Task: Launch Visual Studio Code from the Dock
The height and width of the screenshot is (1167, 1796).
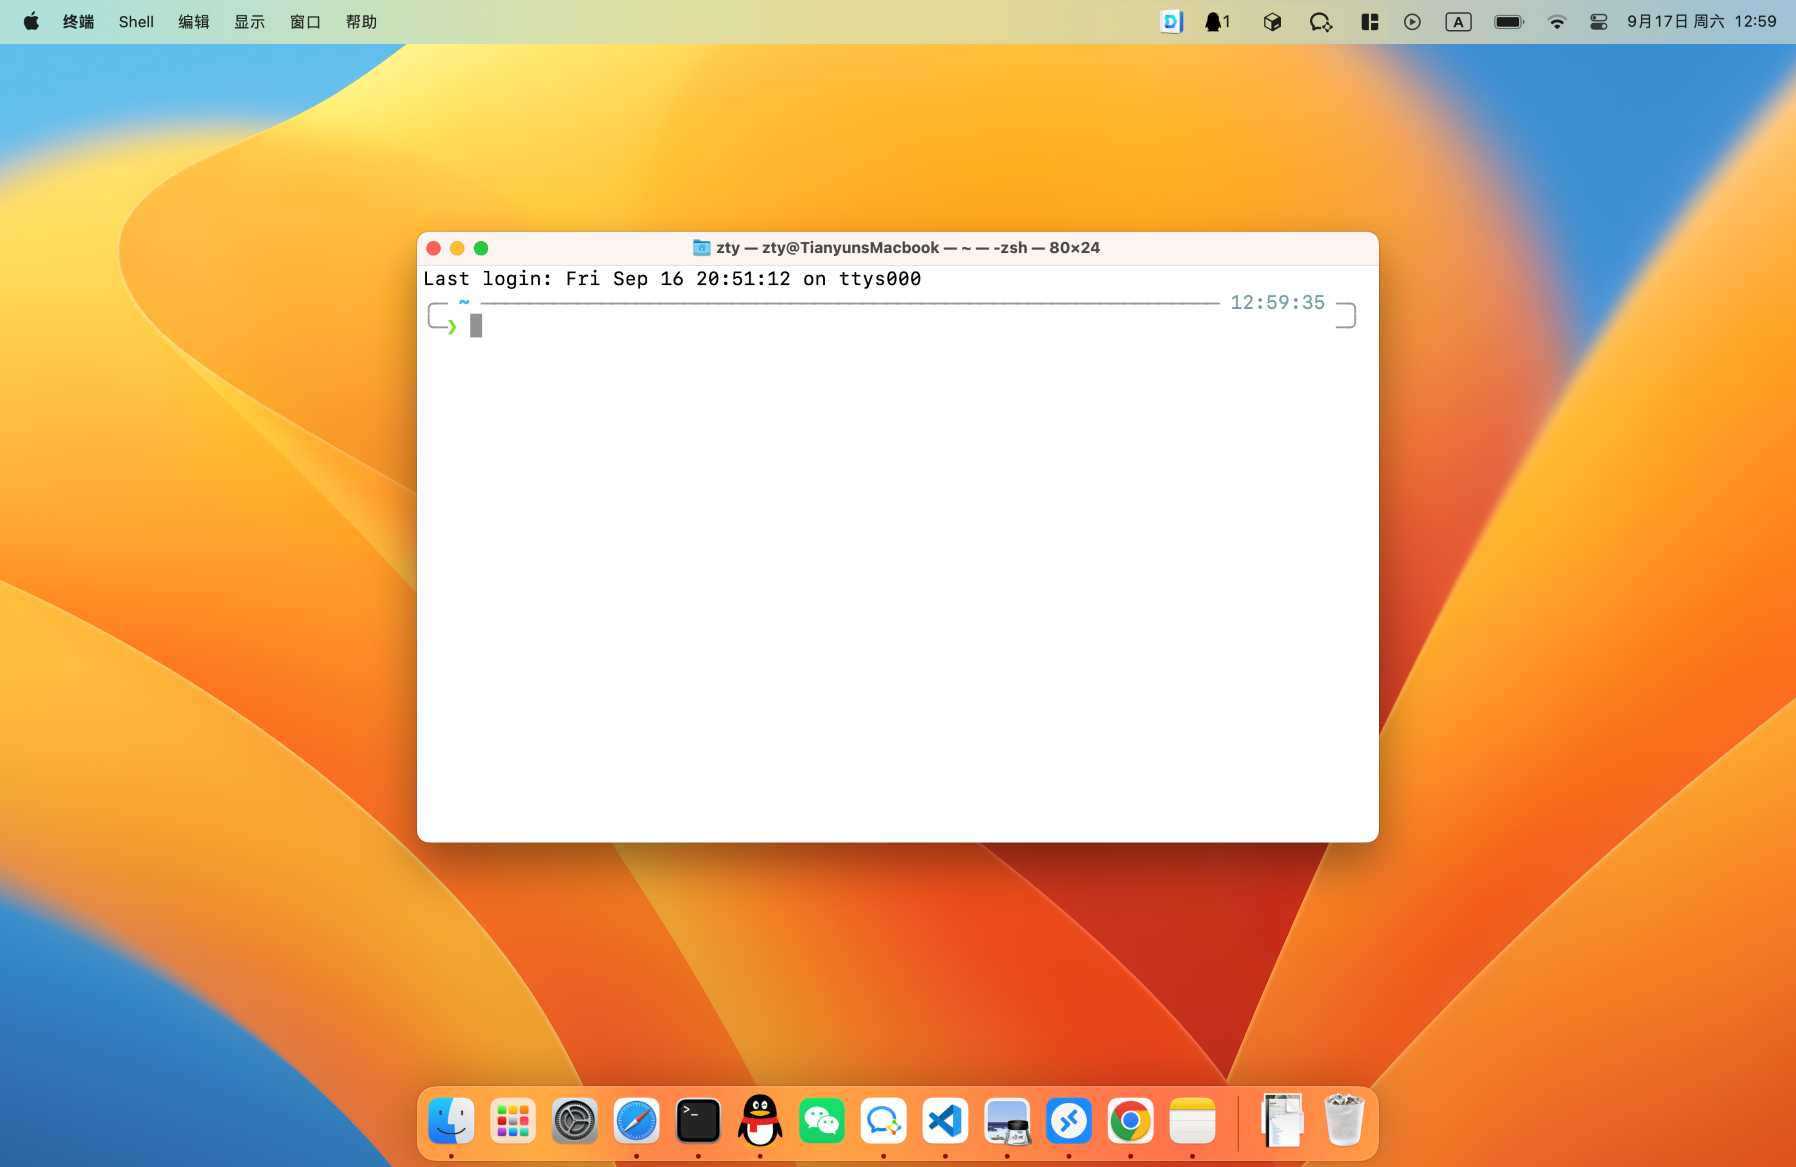Action: (945, 1121)
